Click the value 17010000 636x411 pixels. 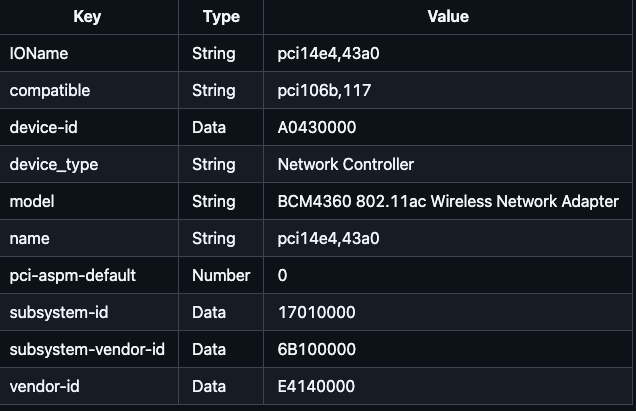[316, 312]
